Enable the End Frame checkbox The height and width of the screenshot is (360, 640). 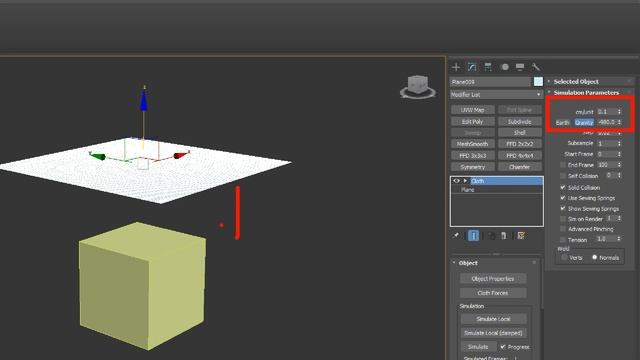(563, 165)
